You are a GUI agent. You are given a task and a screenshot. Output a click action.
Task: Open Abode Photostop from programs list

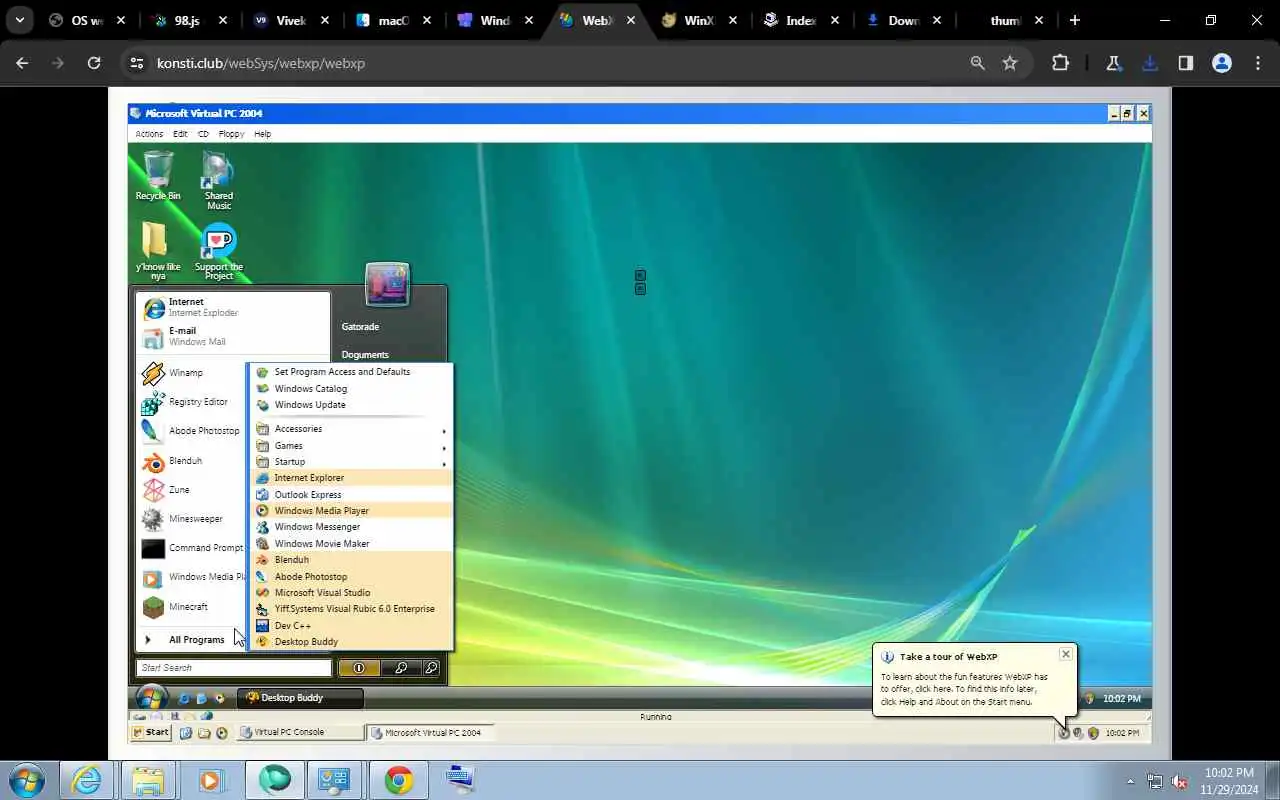[351, 577]
